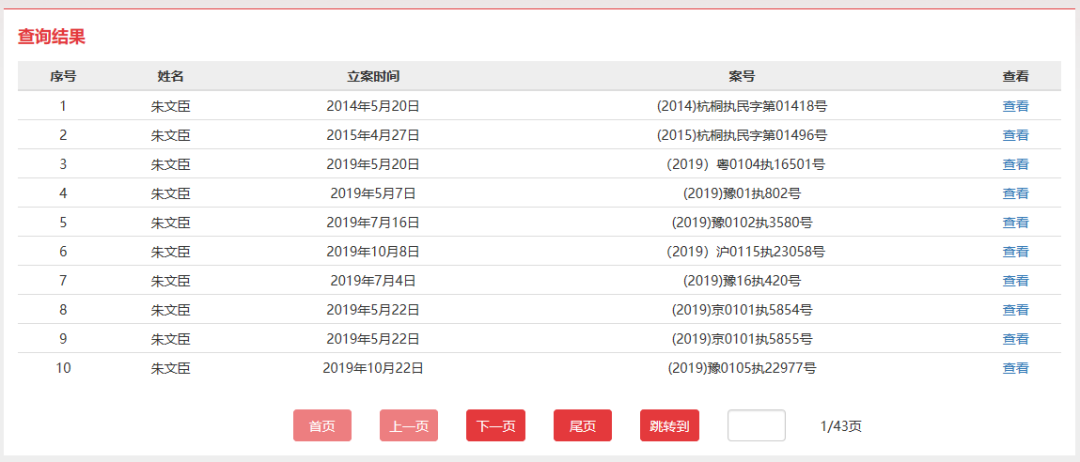
Task: Open 查看 link for case (2019)京0101执5854号
Action: tap(1015, 311)
